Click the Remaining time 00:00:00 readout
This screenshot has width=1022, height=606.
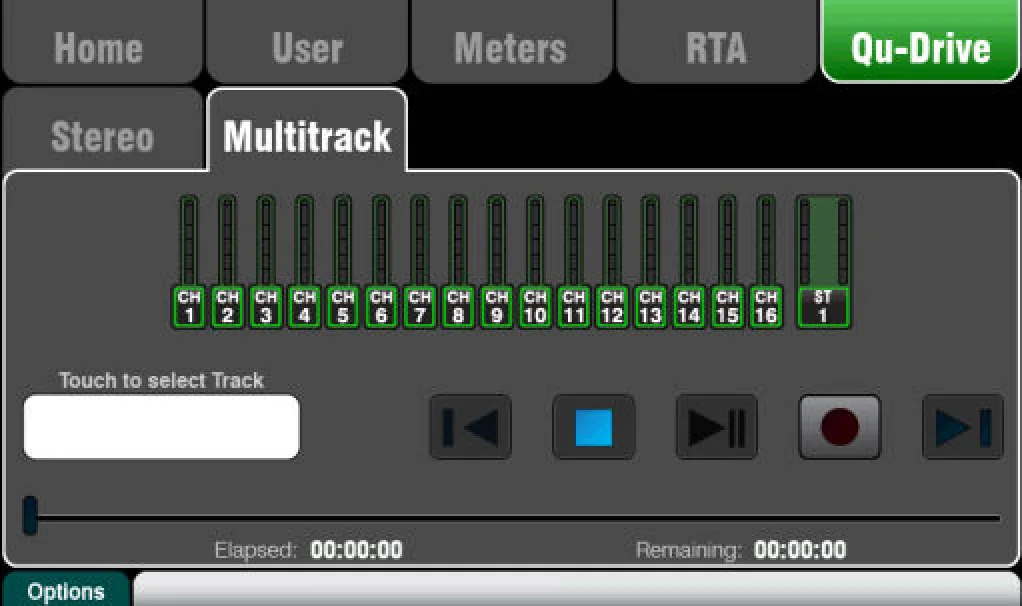click(x=800, y=550)
